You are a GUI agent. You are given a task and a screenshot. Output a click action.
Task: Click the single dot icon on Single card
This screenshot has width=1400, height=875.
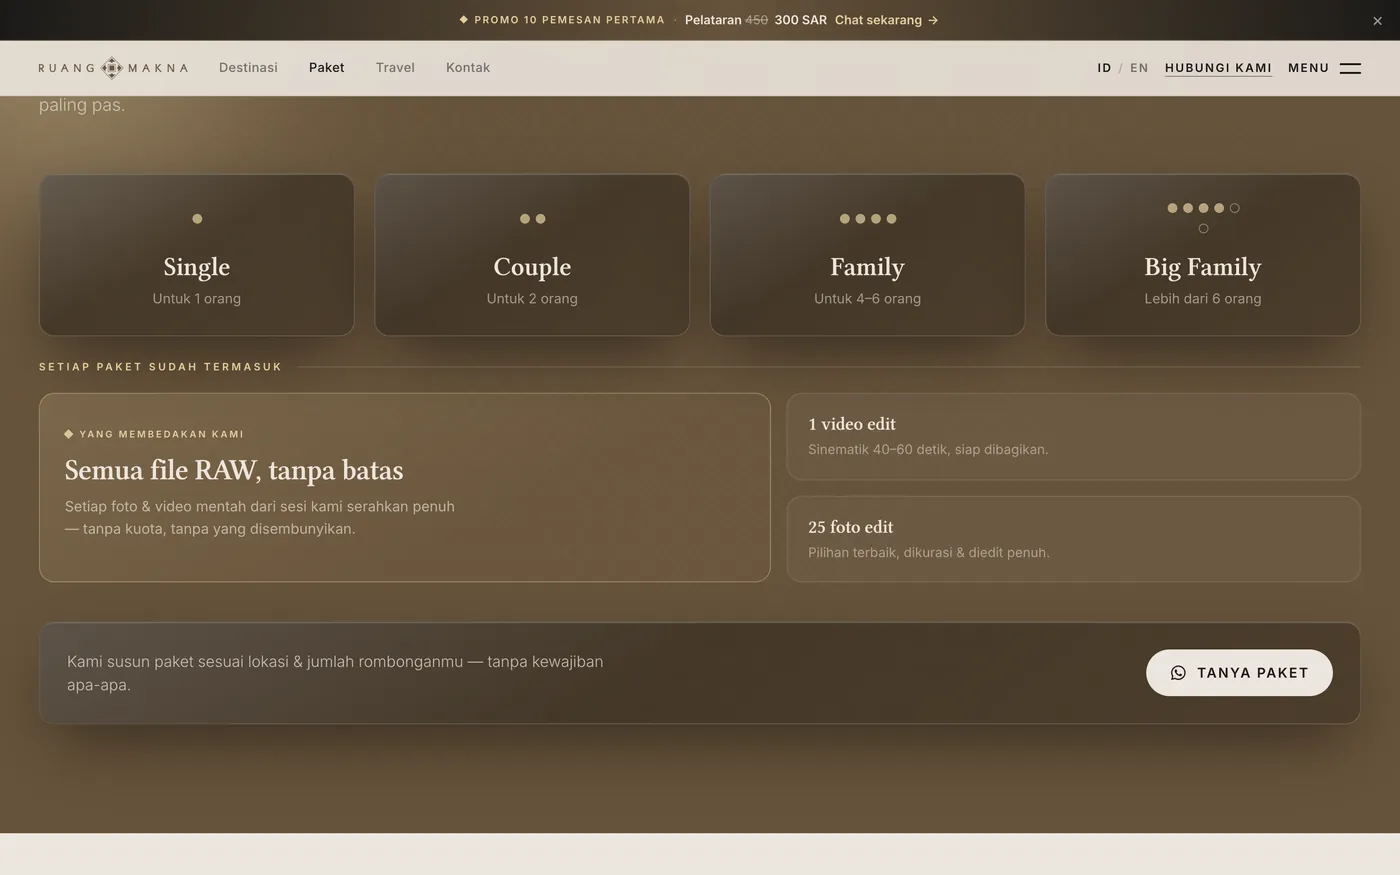coord(197,219)
